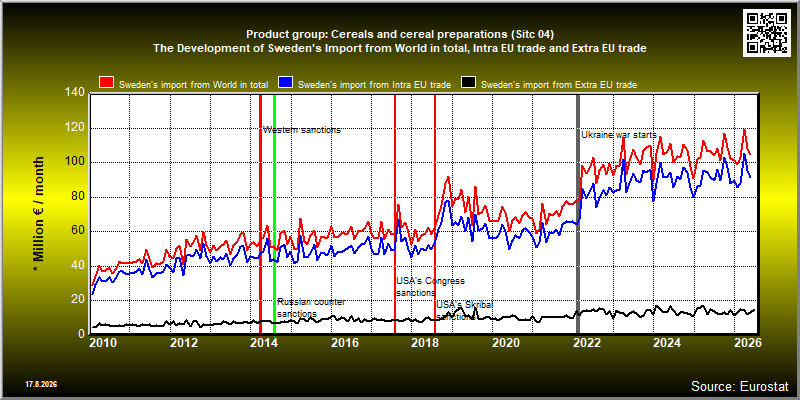Image resolution: width=800 pixels, height=400 pixels.
Task: Click the 2018 x-axis label
Action: 425,343
